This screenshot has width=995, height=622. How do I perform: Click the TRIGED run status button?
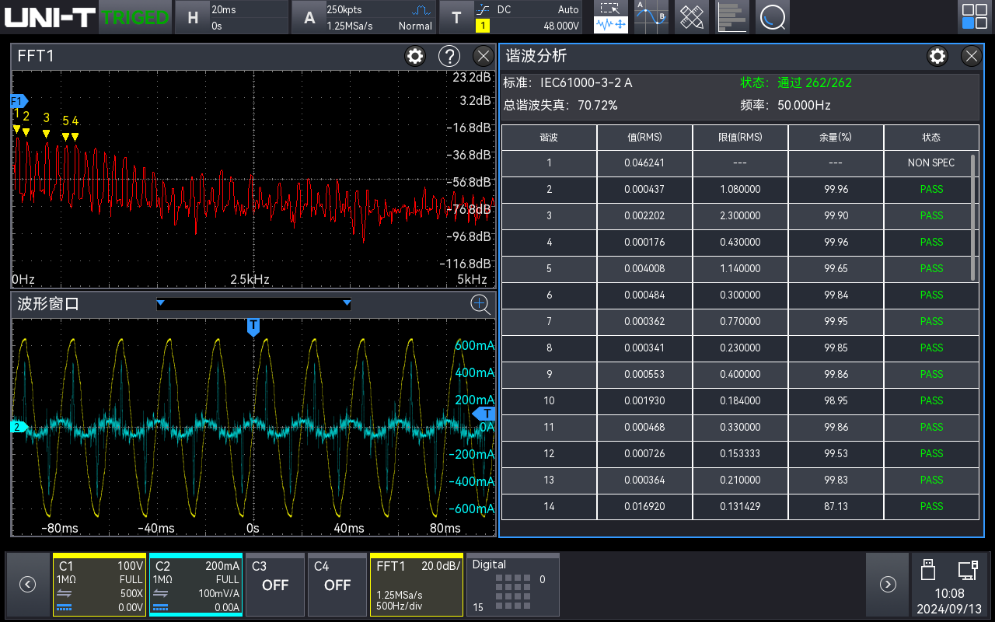tap(135, 17)
